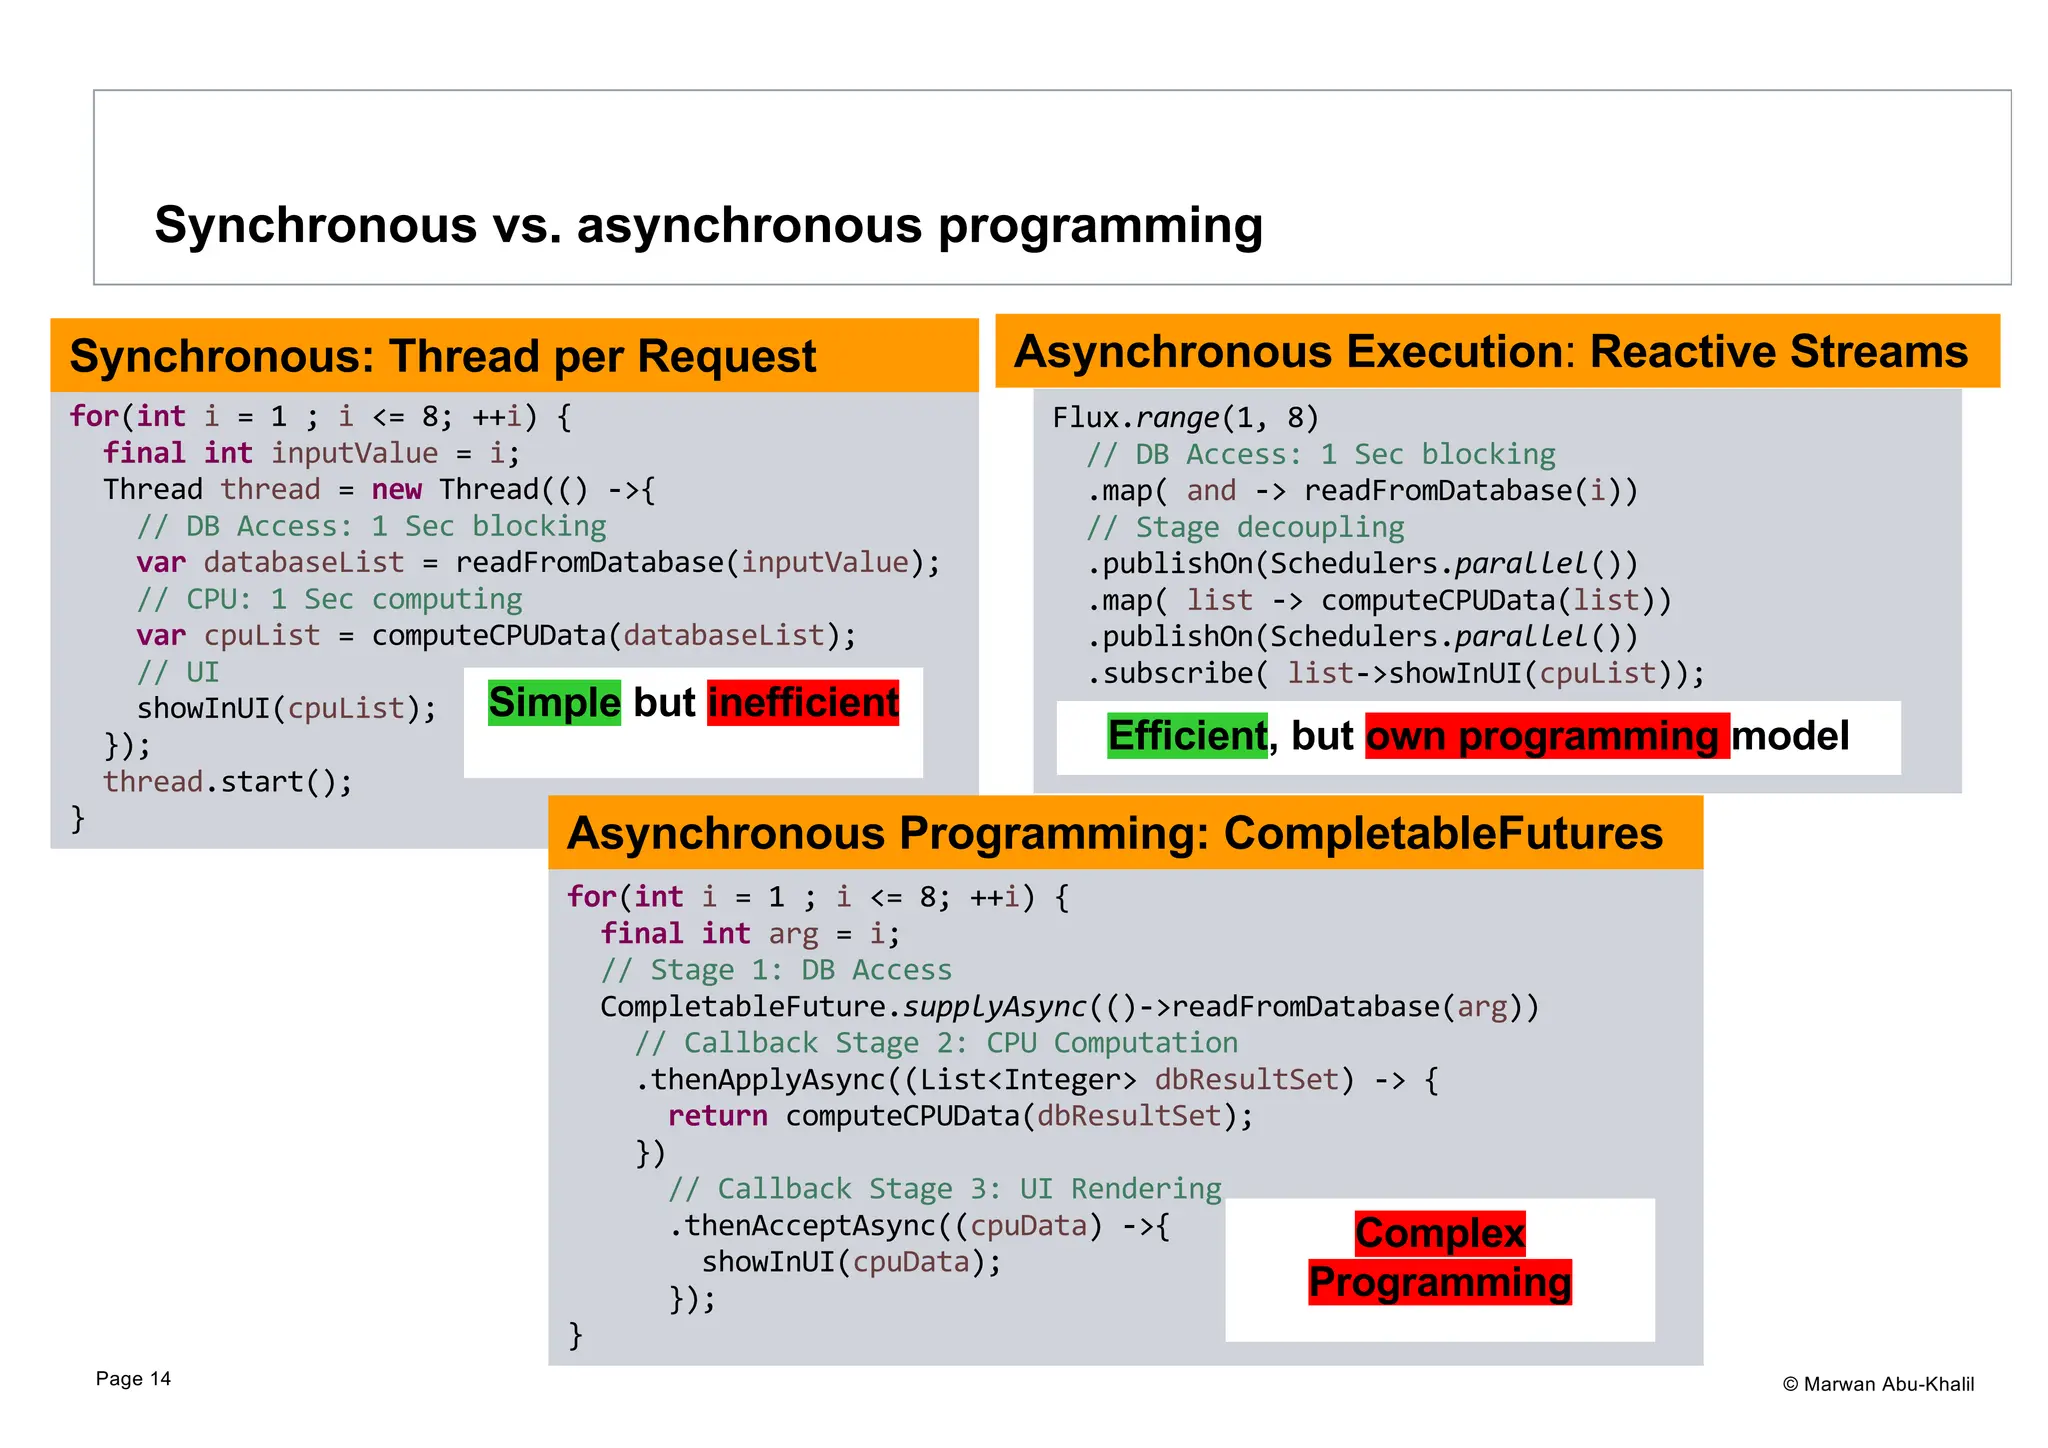The image size is (2048, 1448).
Task: Click the '© Marwan Abu-Khalil' copyright text
Action: pyautogui.click(x=1878, y=1384)
